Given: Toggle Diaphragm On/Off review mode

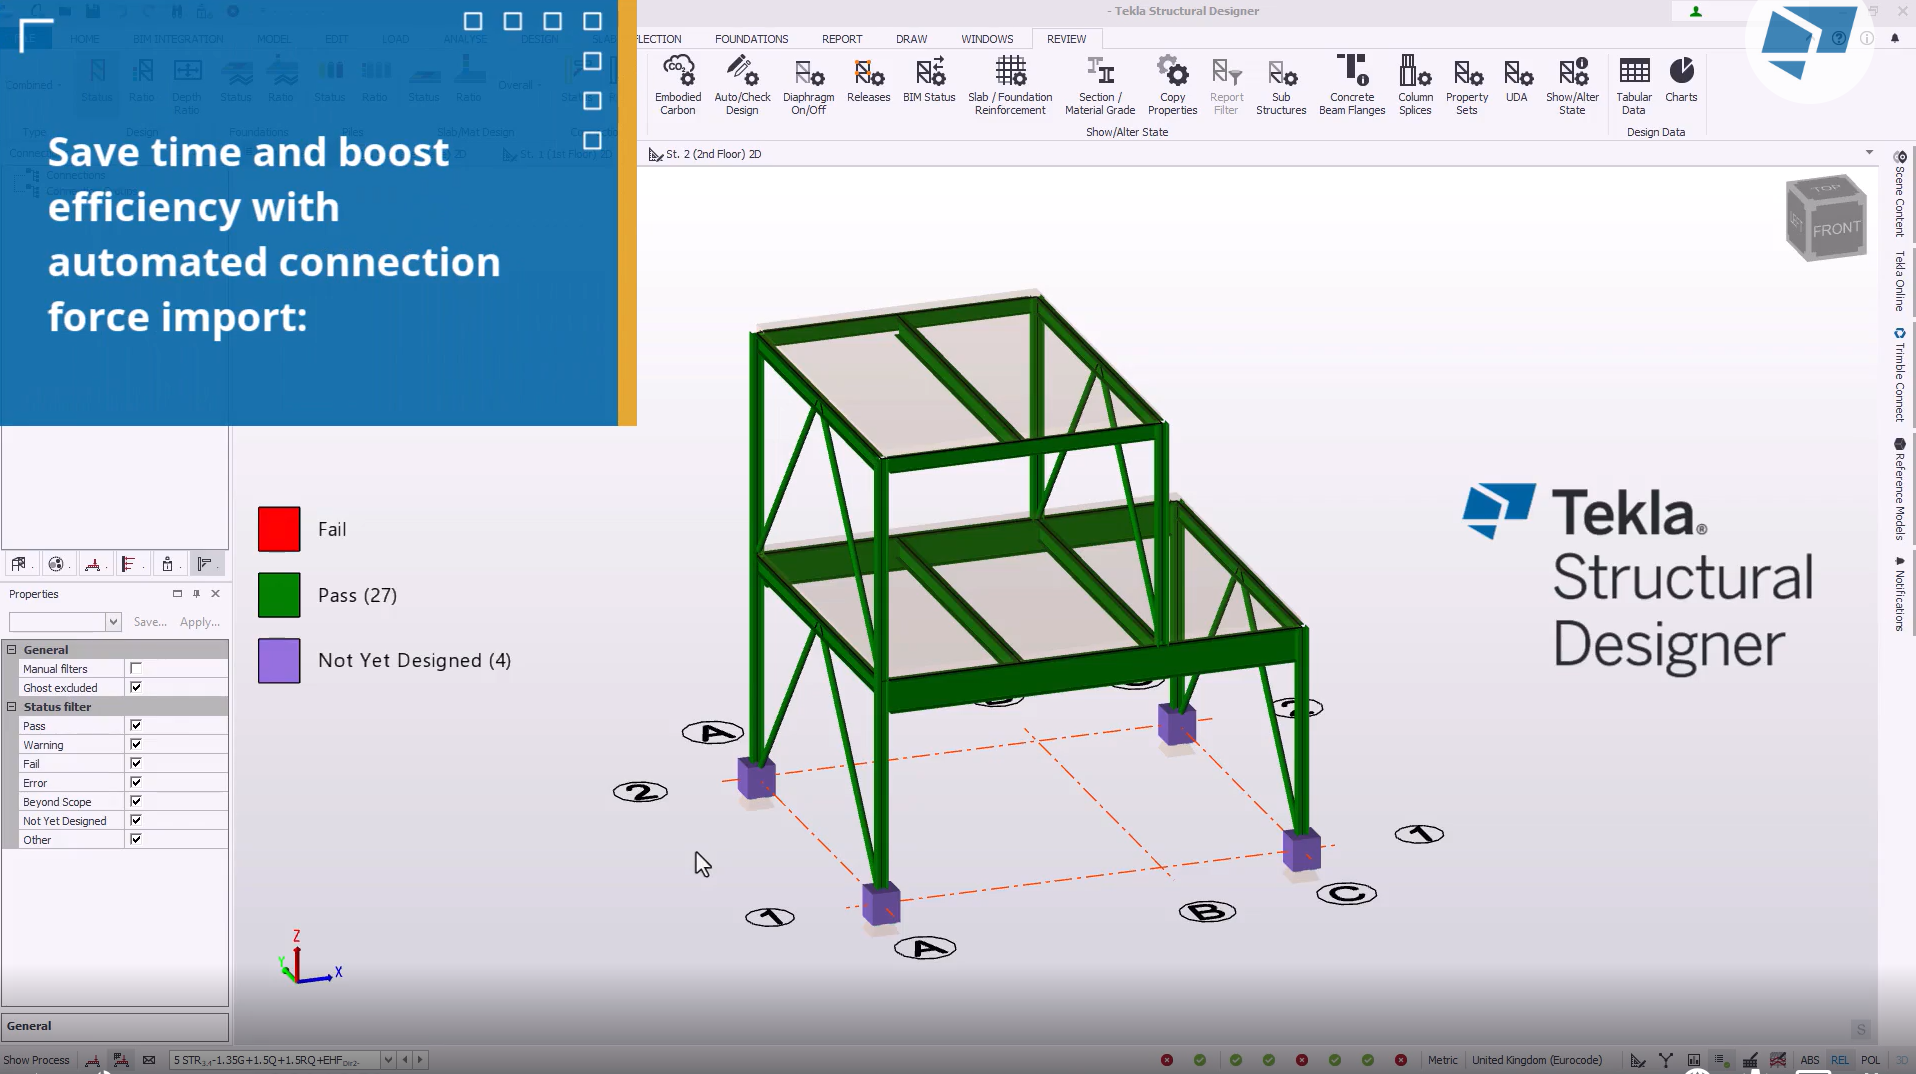Looking at the screenshot, I should click(x=808, y=86).
